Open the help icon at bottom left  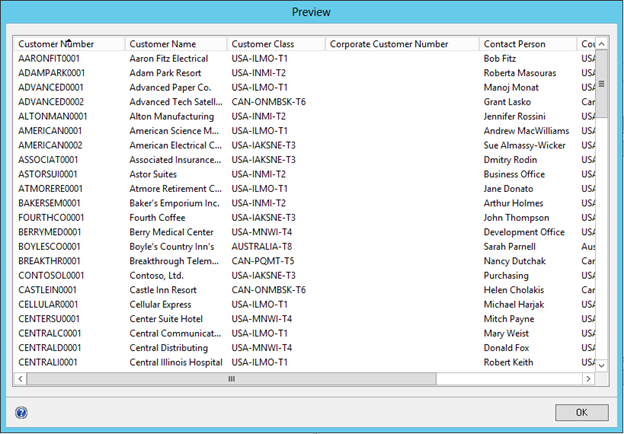coord(21,413)
